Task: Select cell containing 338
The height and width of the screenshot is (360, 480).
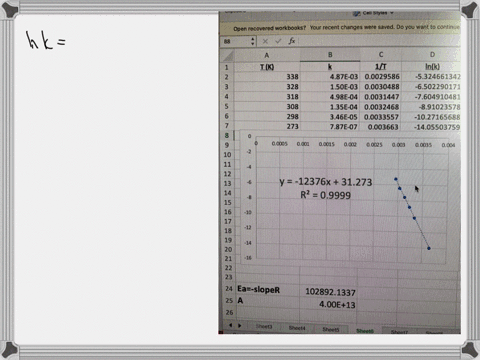Action: (267, 77)
